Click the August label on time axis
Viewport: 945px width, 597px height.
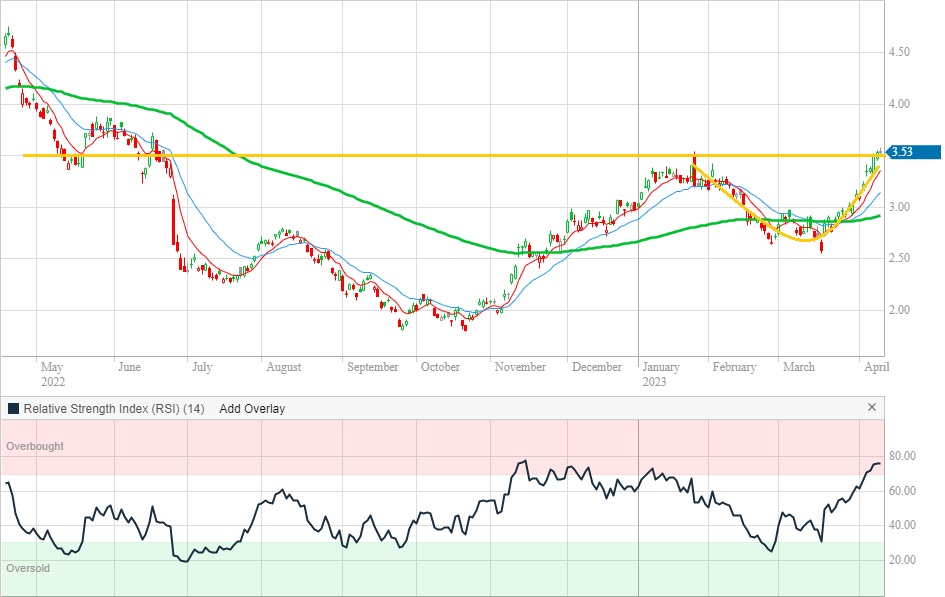click(284, 367)
